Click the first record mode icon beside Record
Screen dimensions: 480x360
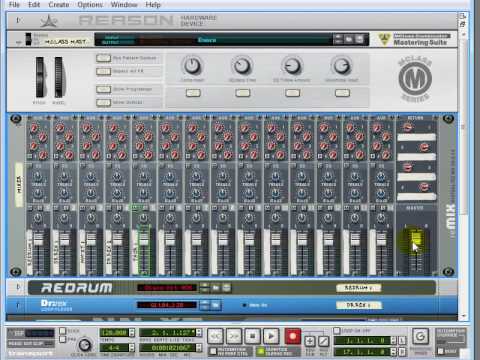310,341
